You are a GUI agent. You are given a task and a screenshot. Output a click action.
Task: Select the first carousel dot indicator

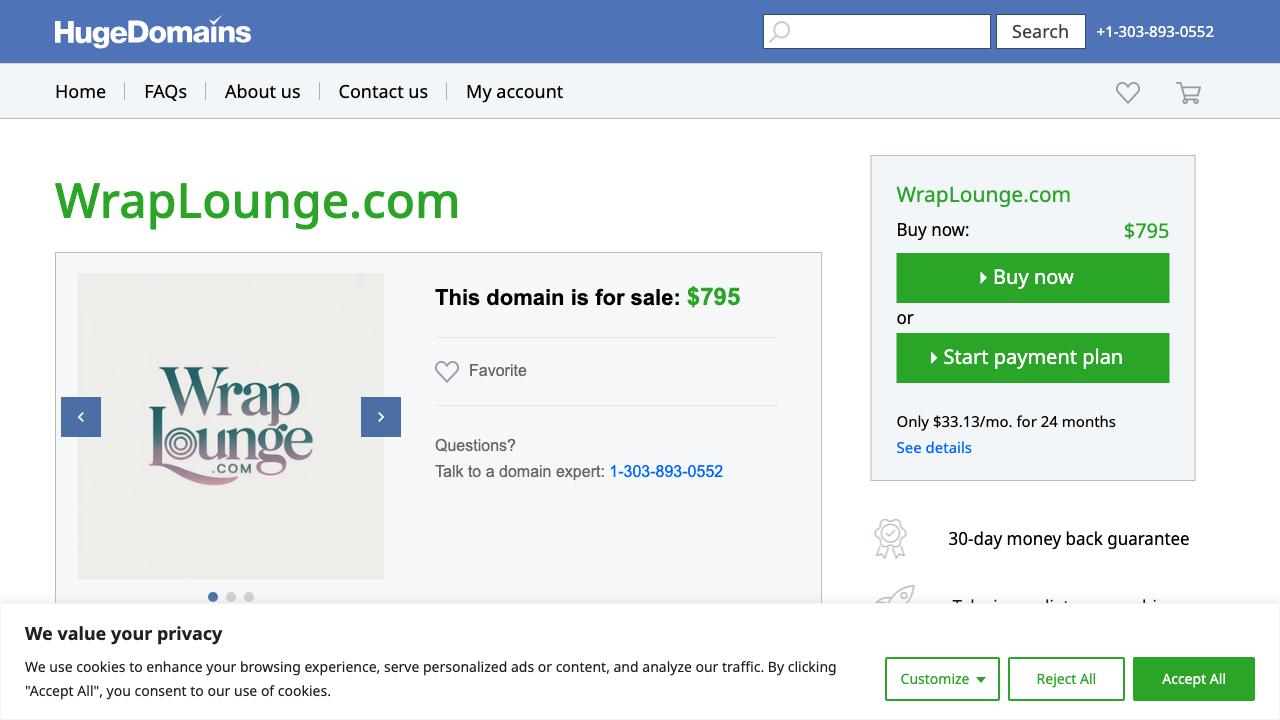click(x=213, y=597)
